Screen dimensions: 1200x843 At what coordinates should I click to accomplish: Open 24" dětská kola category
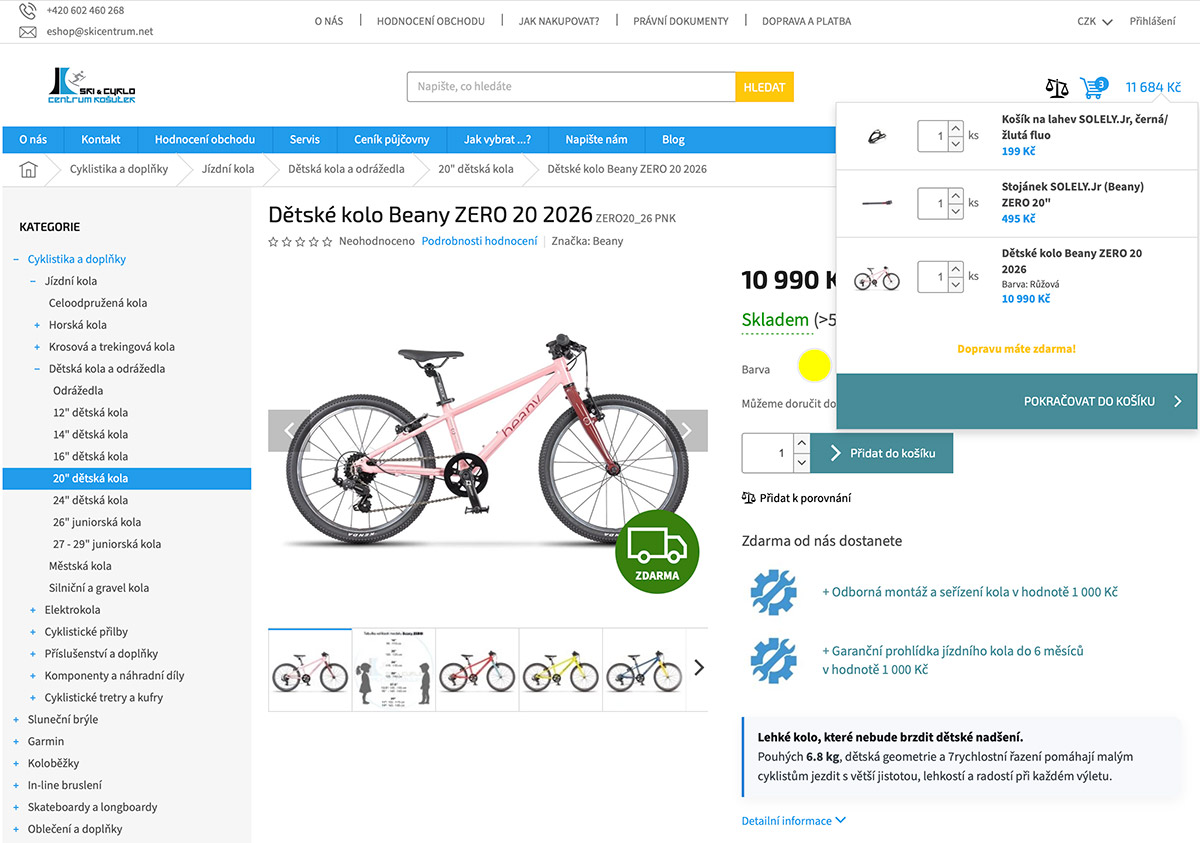pos(91,500)
